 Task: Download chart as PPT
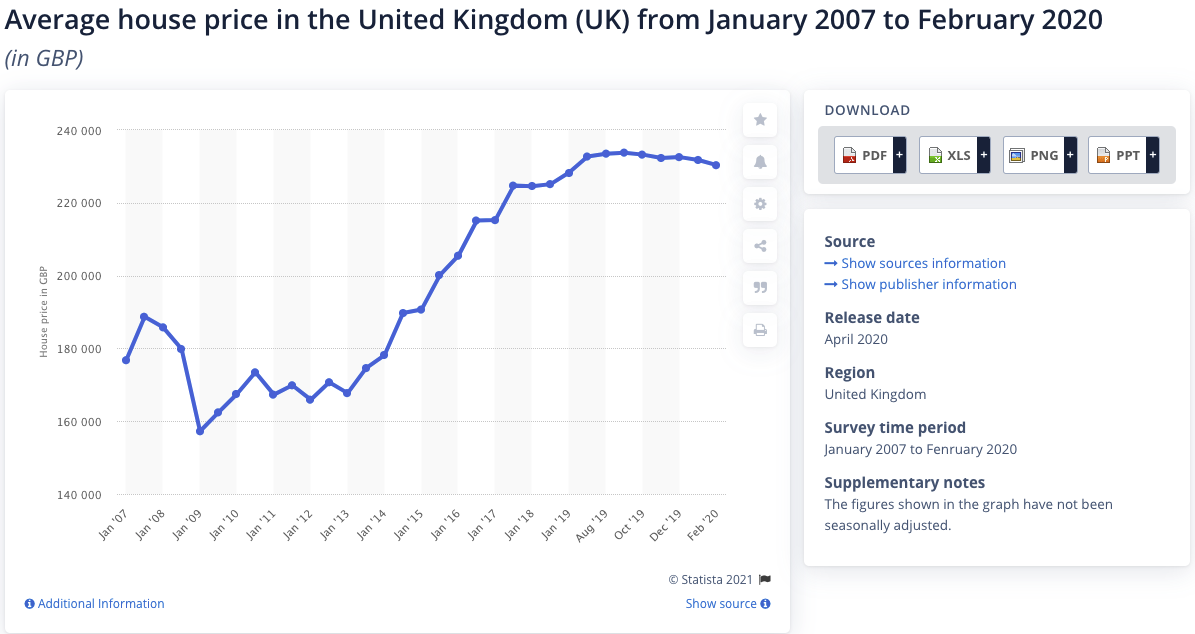click(x=1117, y=156)
